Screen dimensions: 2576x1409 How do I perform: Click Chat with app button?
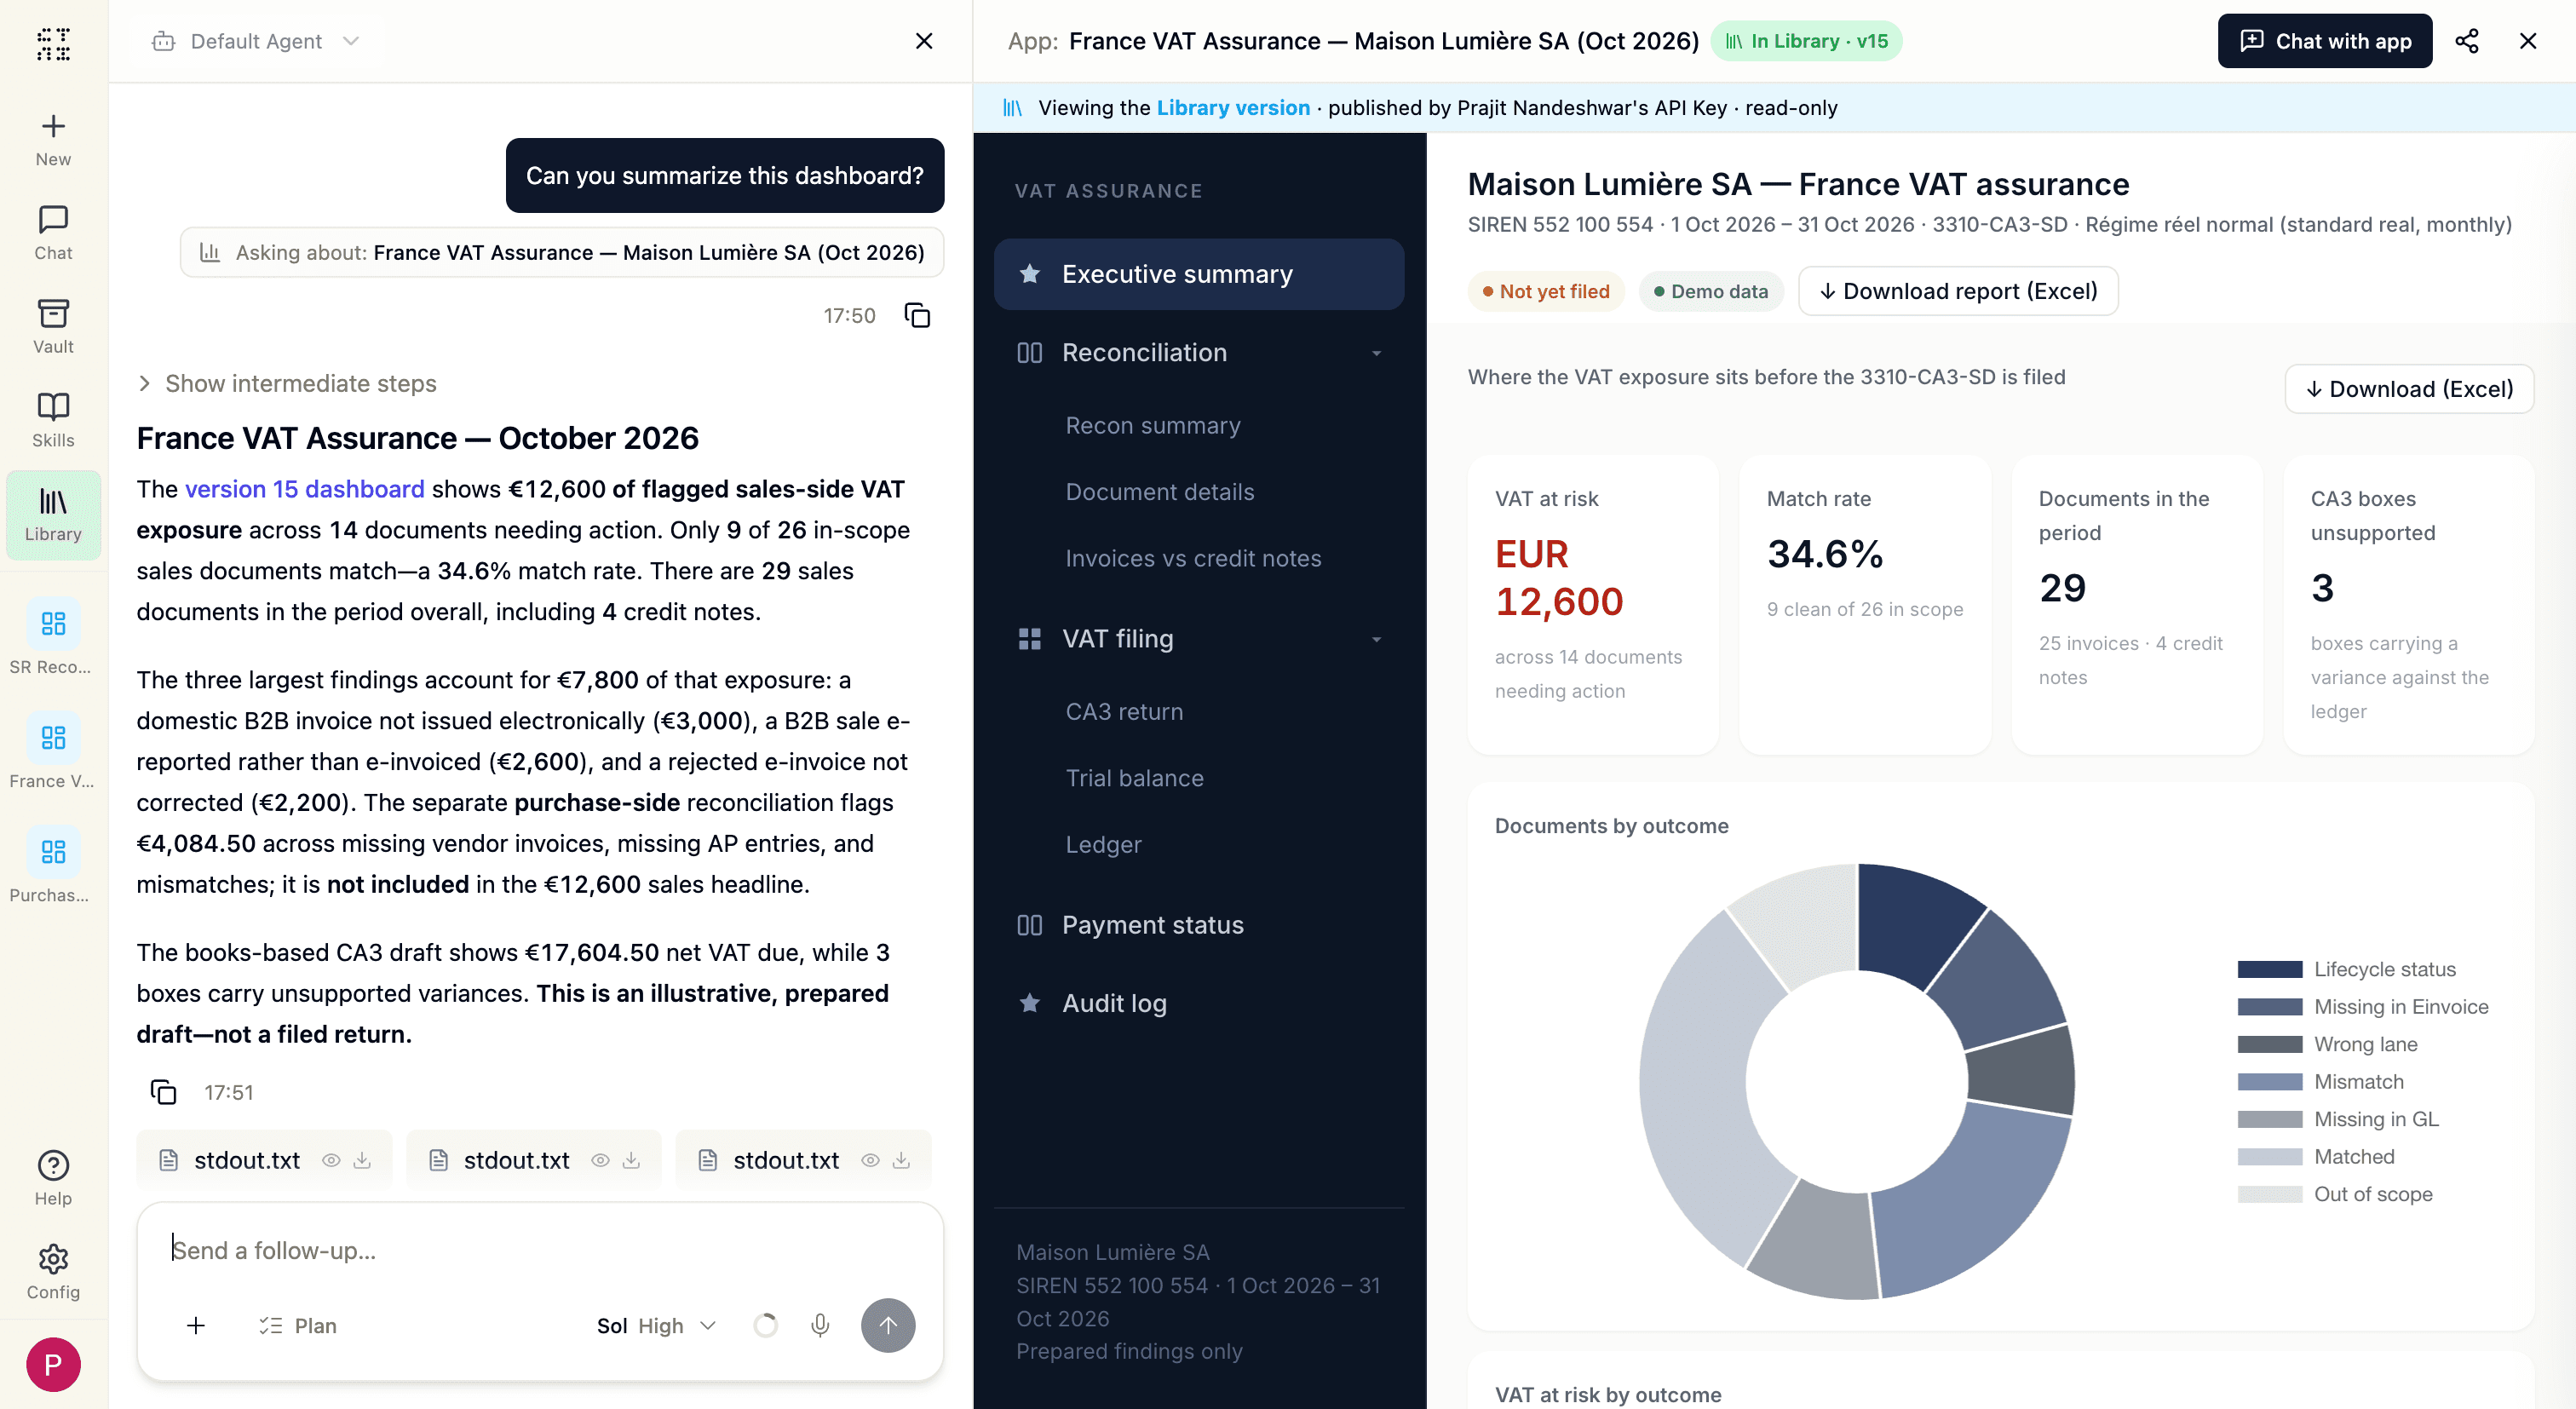pos(2324,41)
